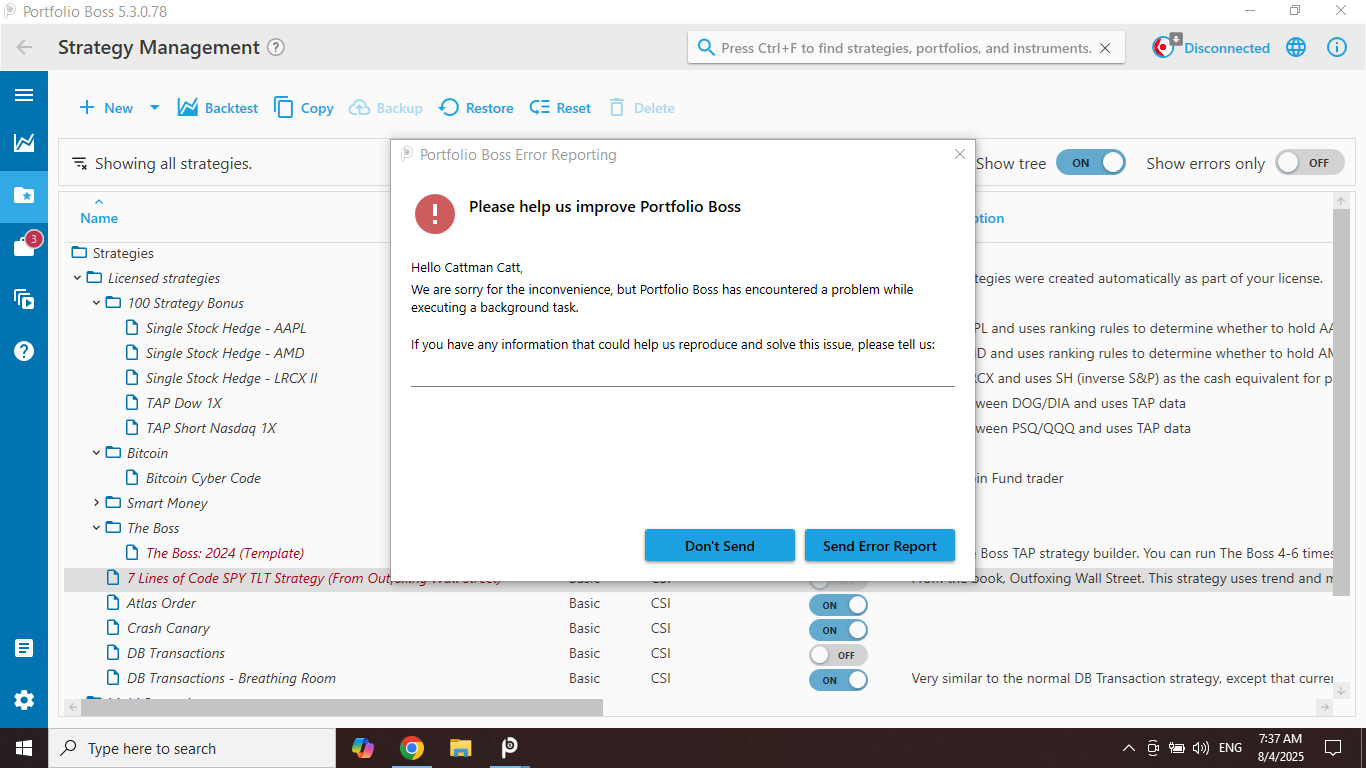The height and width of the screenshot is (768, 1366).
Task: Open the dropdown arrow next to New
Action: coord(154,108)
